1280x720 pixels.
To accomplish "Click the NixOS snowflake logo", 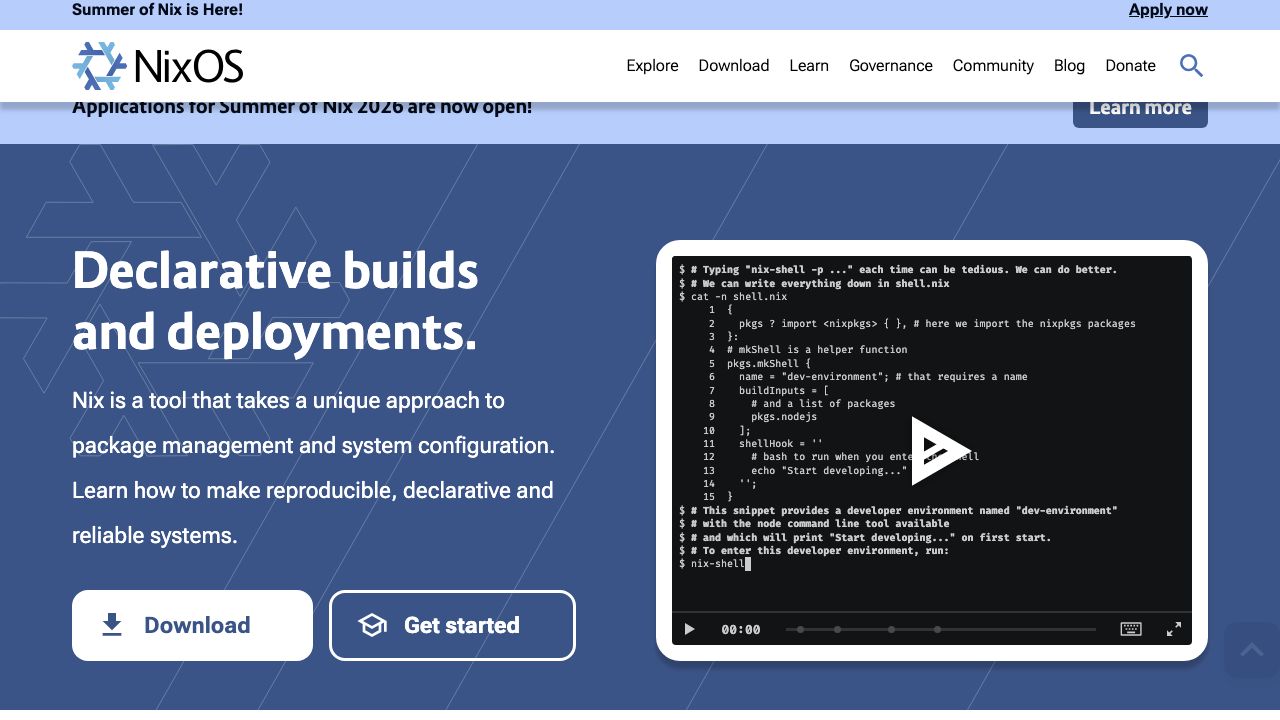I will click(x=99, y=66).
